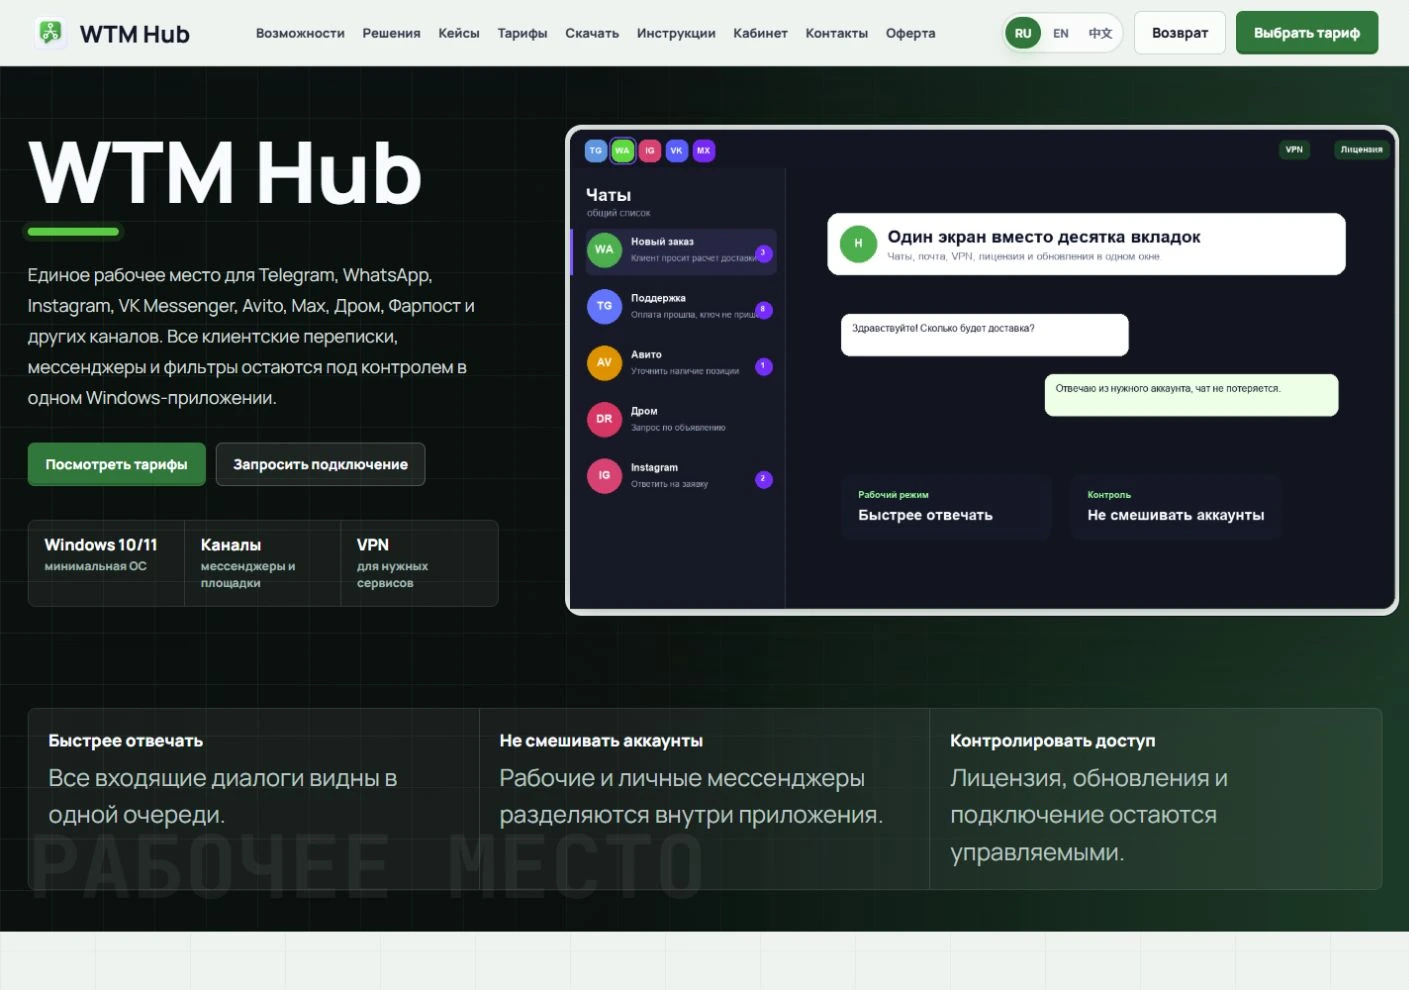The image size is (1409, 990).
Task: Click the VPN badge in mockup
Action: click(x=1294, y=150)
